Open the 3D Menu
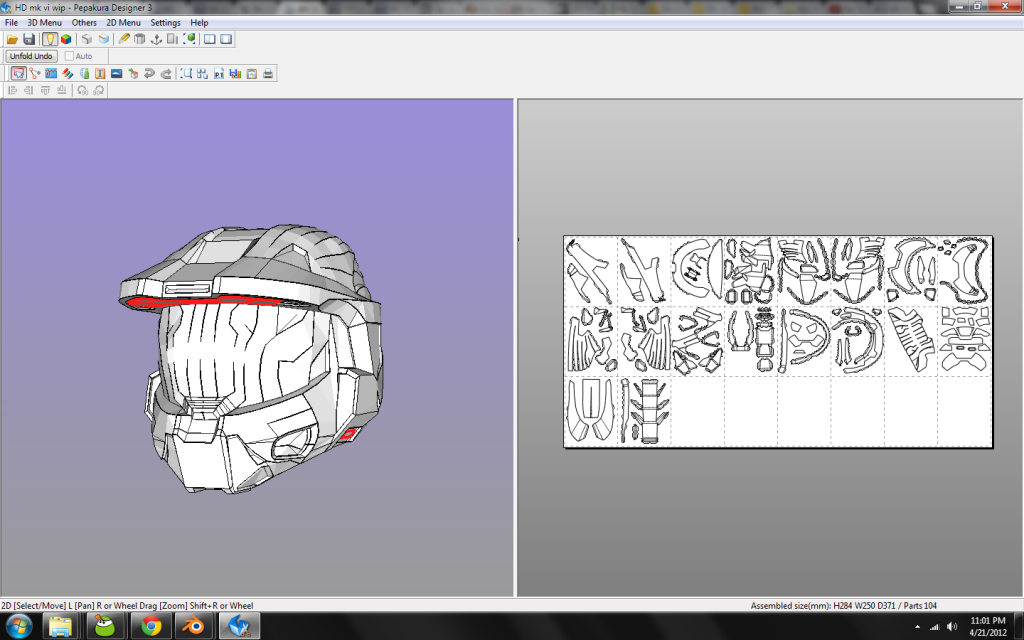1024x640 pixels. [x=44, y=22]
